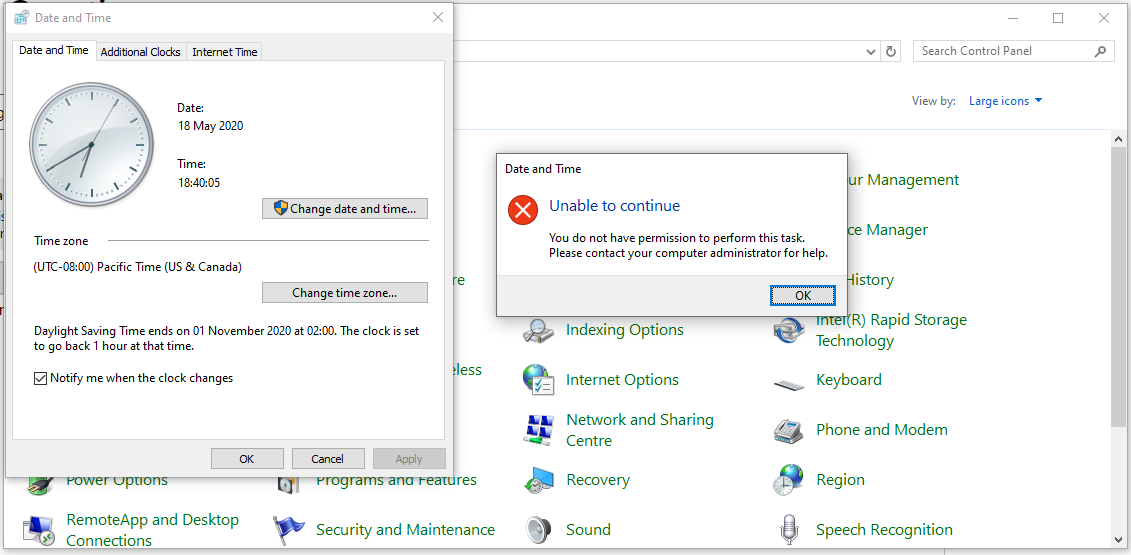Click the analog clock face
The width and height of the screenshot is (1131, 555).
pyautogui.click(x=92, y=145)
